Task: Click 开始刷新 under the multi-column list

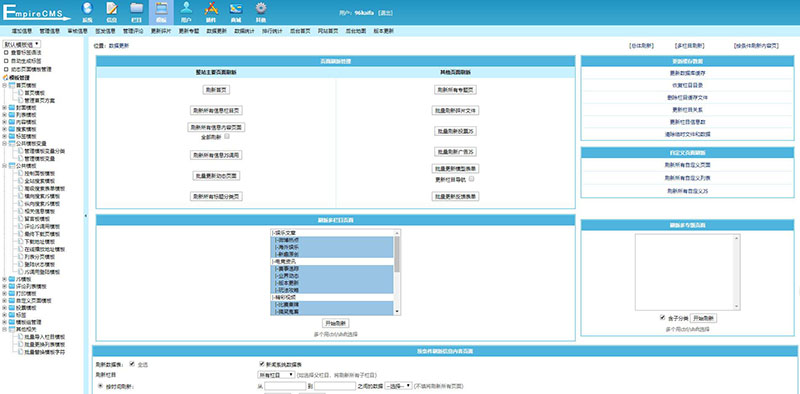Action: (x=335, y=324)
